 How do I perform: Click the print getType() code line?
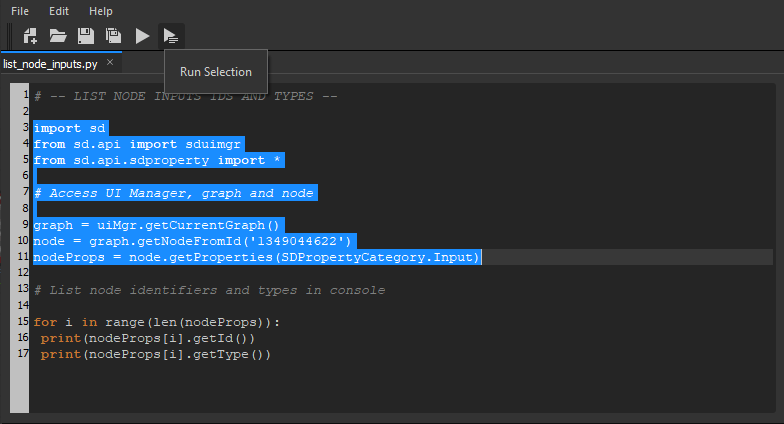click(x=156, y=354)
